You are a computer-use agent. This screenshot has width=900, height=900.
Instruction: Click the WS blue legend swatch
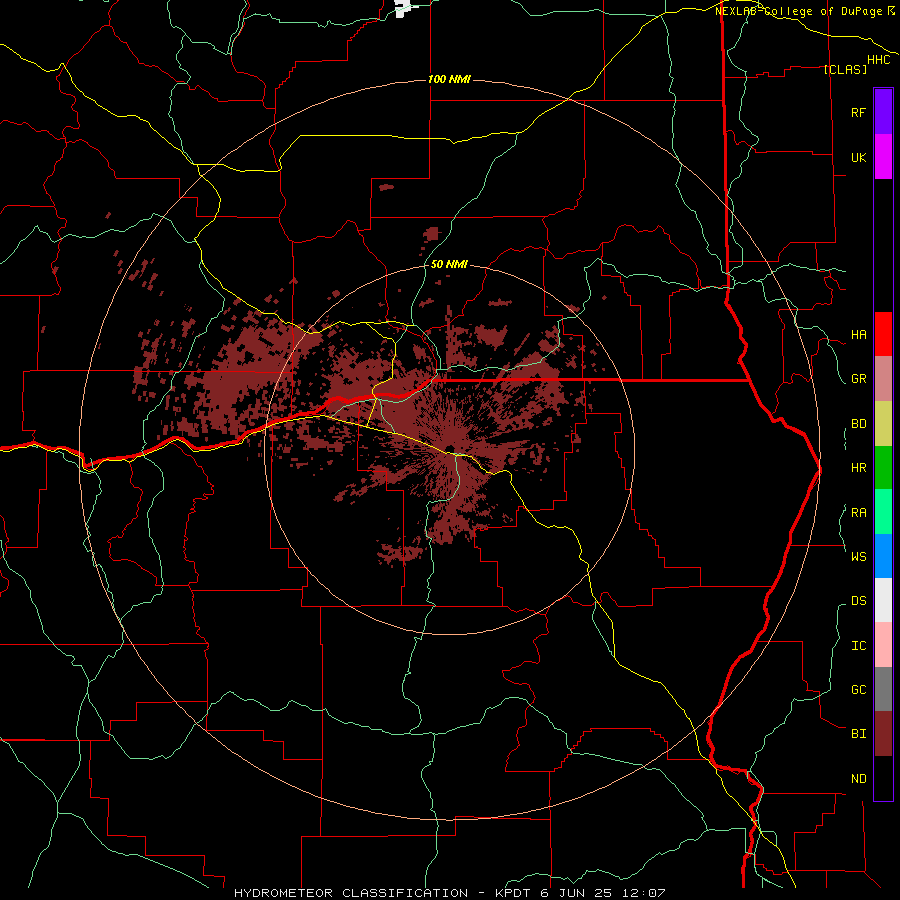click(883, 556)
